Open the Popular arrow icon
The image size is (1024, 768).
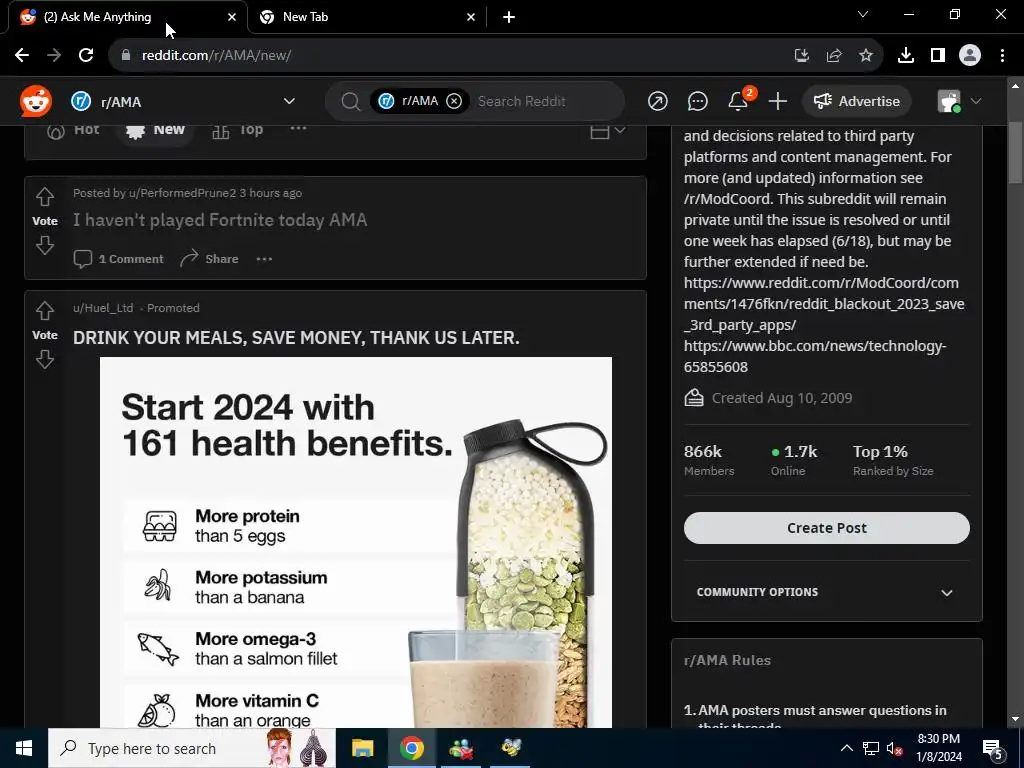tap(658, 101)
